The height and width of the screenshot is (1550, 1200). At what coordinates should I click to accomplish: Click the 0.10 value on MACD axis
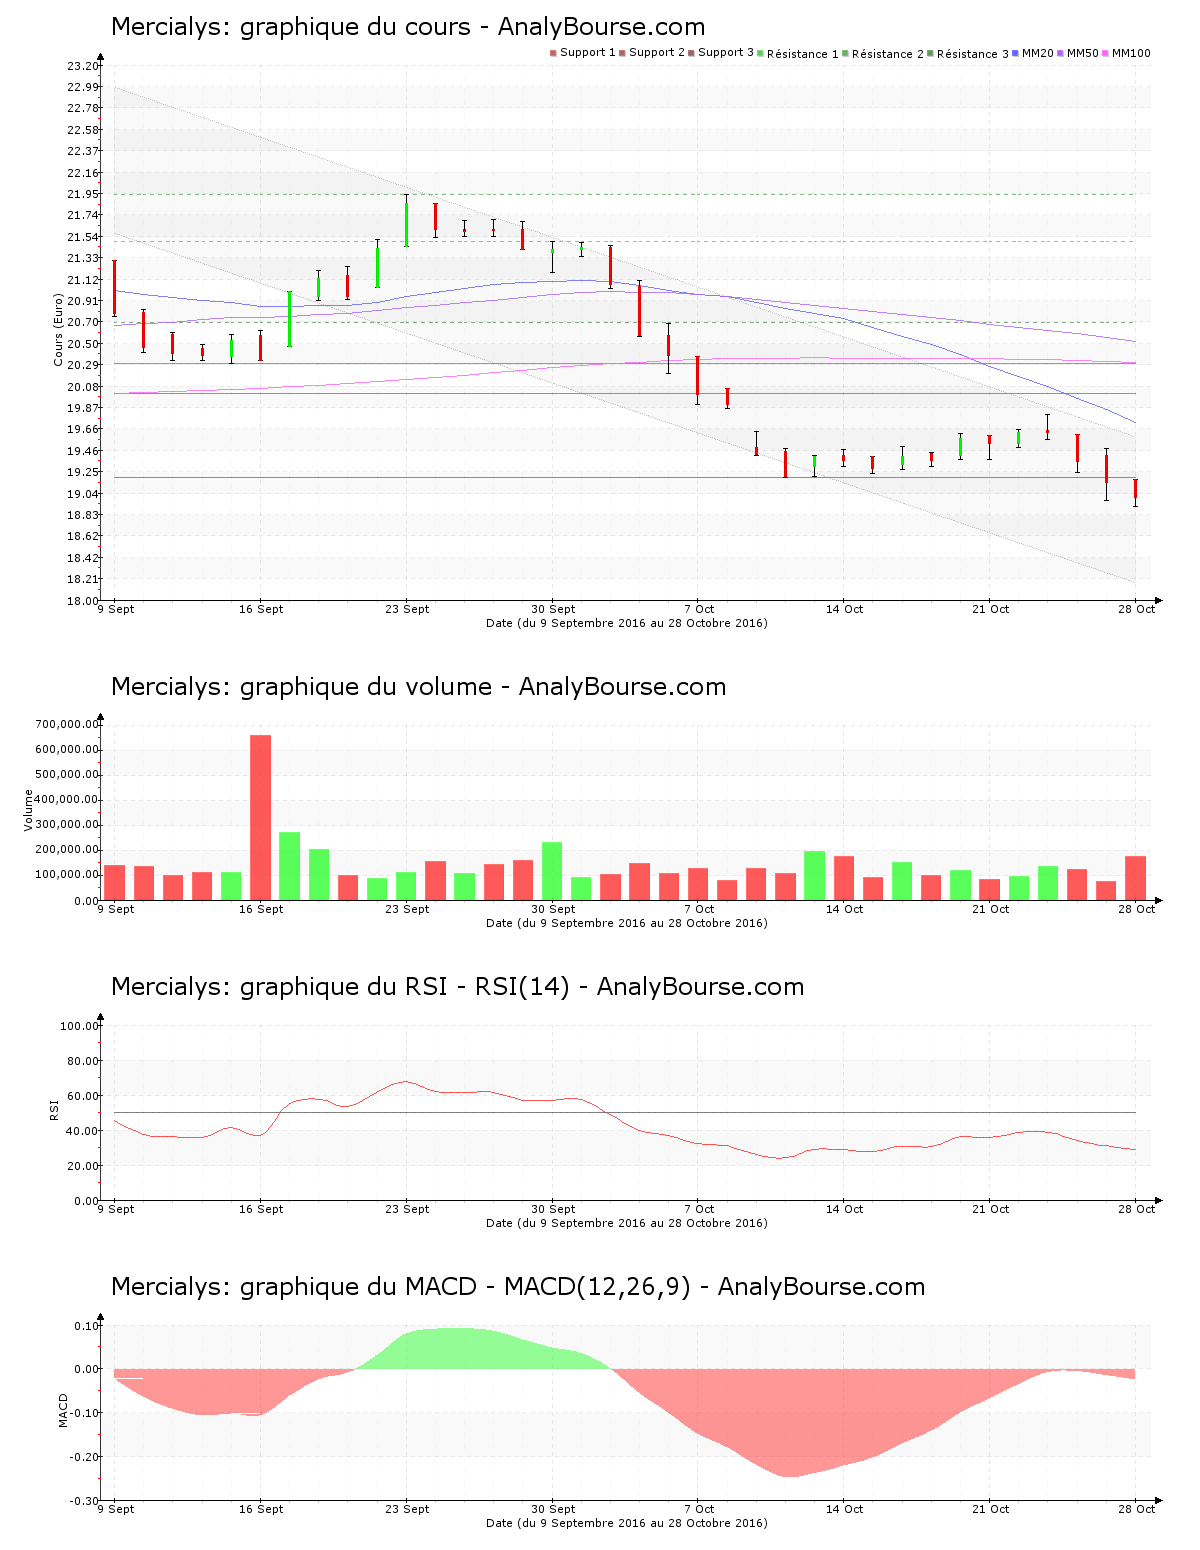coord(86,1326)
